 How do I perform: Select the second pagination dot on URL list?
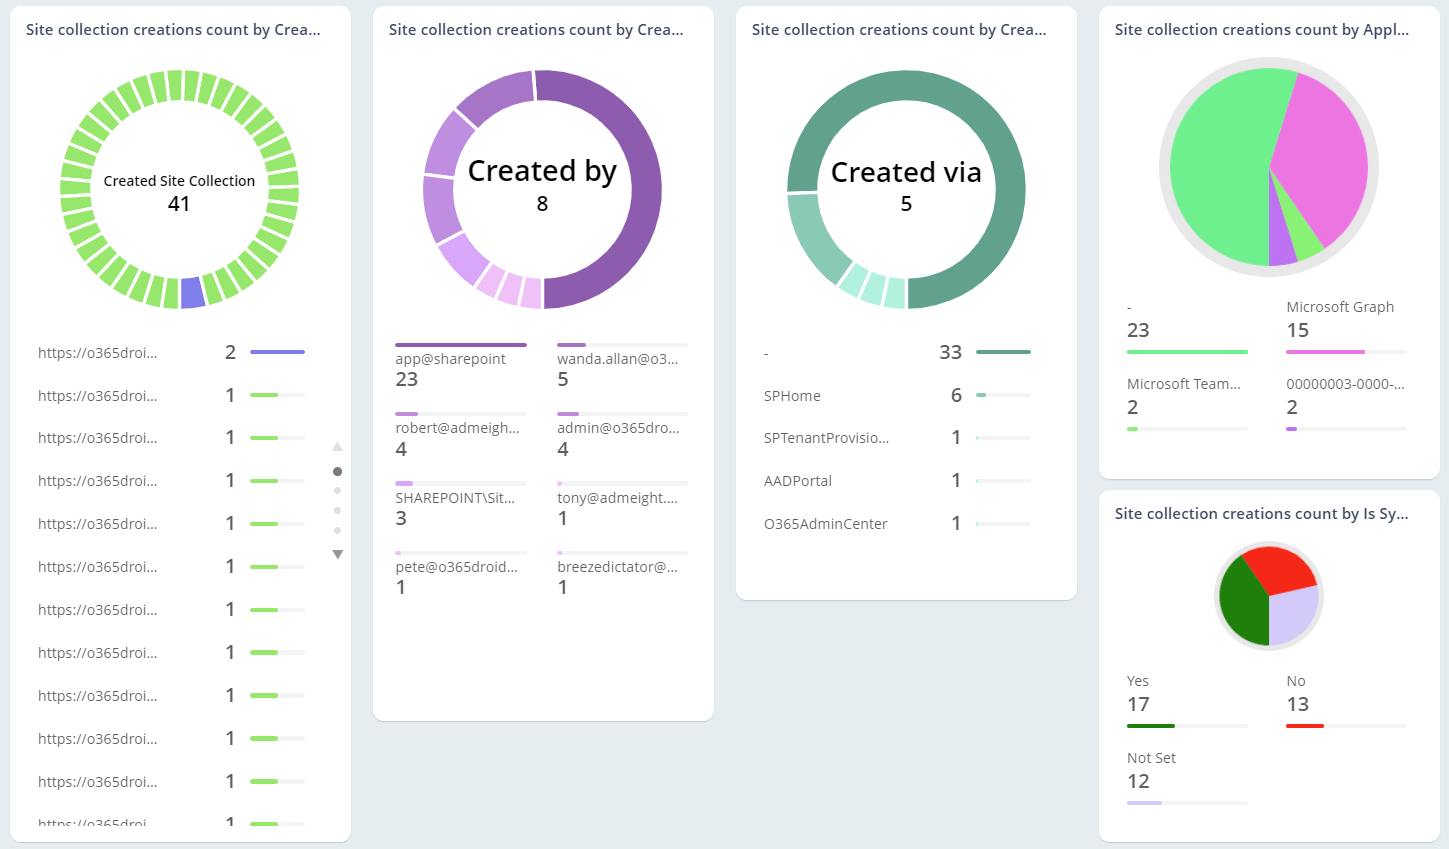pos(337,490)
